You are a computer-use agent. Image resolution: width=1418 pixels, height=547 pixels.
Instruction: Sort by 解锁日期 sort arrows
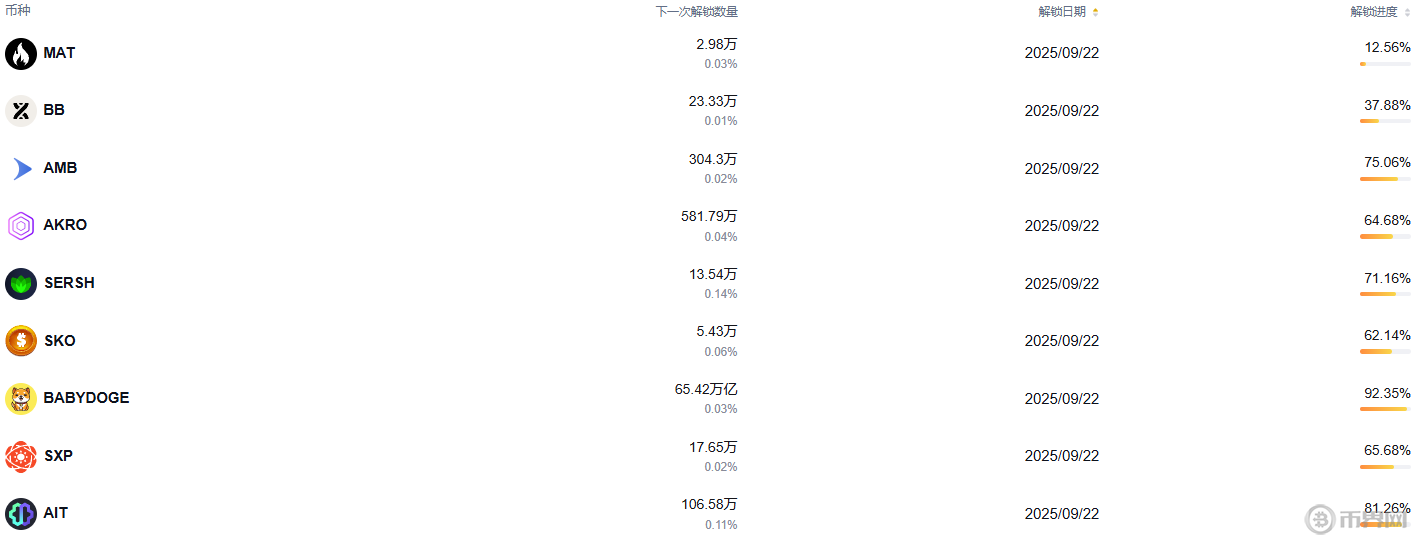[x=1095, y=12]
